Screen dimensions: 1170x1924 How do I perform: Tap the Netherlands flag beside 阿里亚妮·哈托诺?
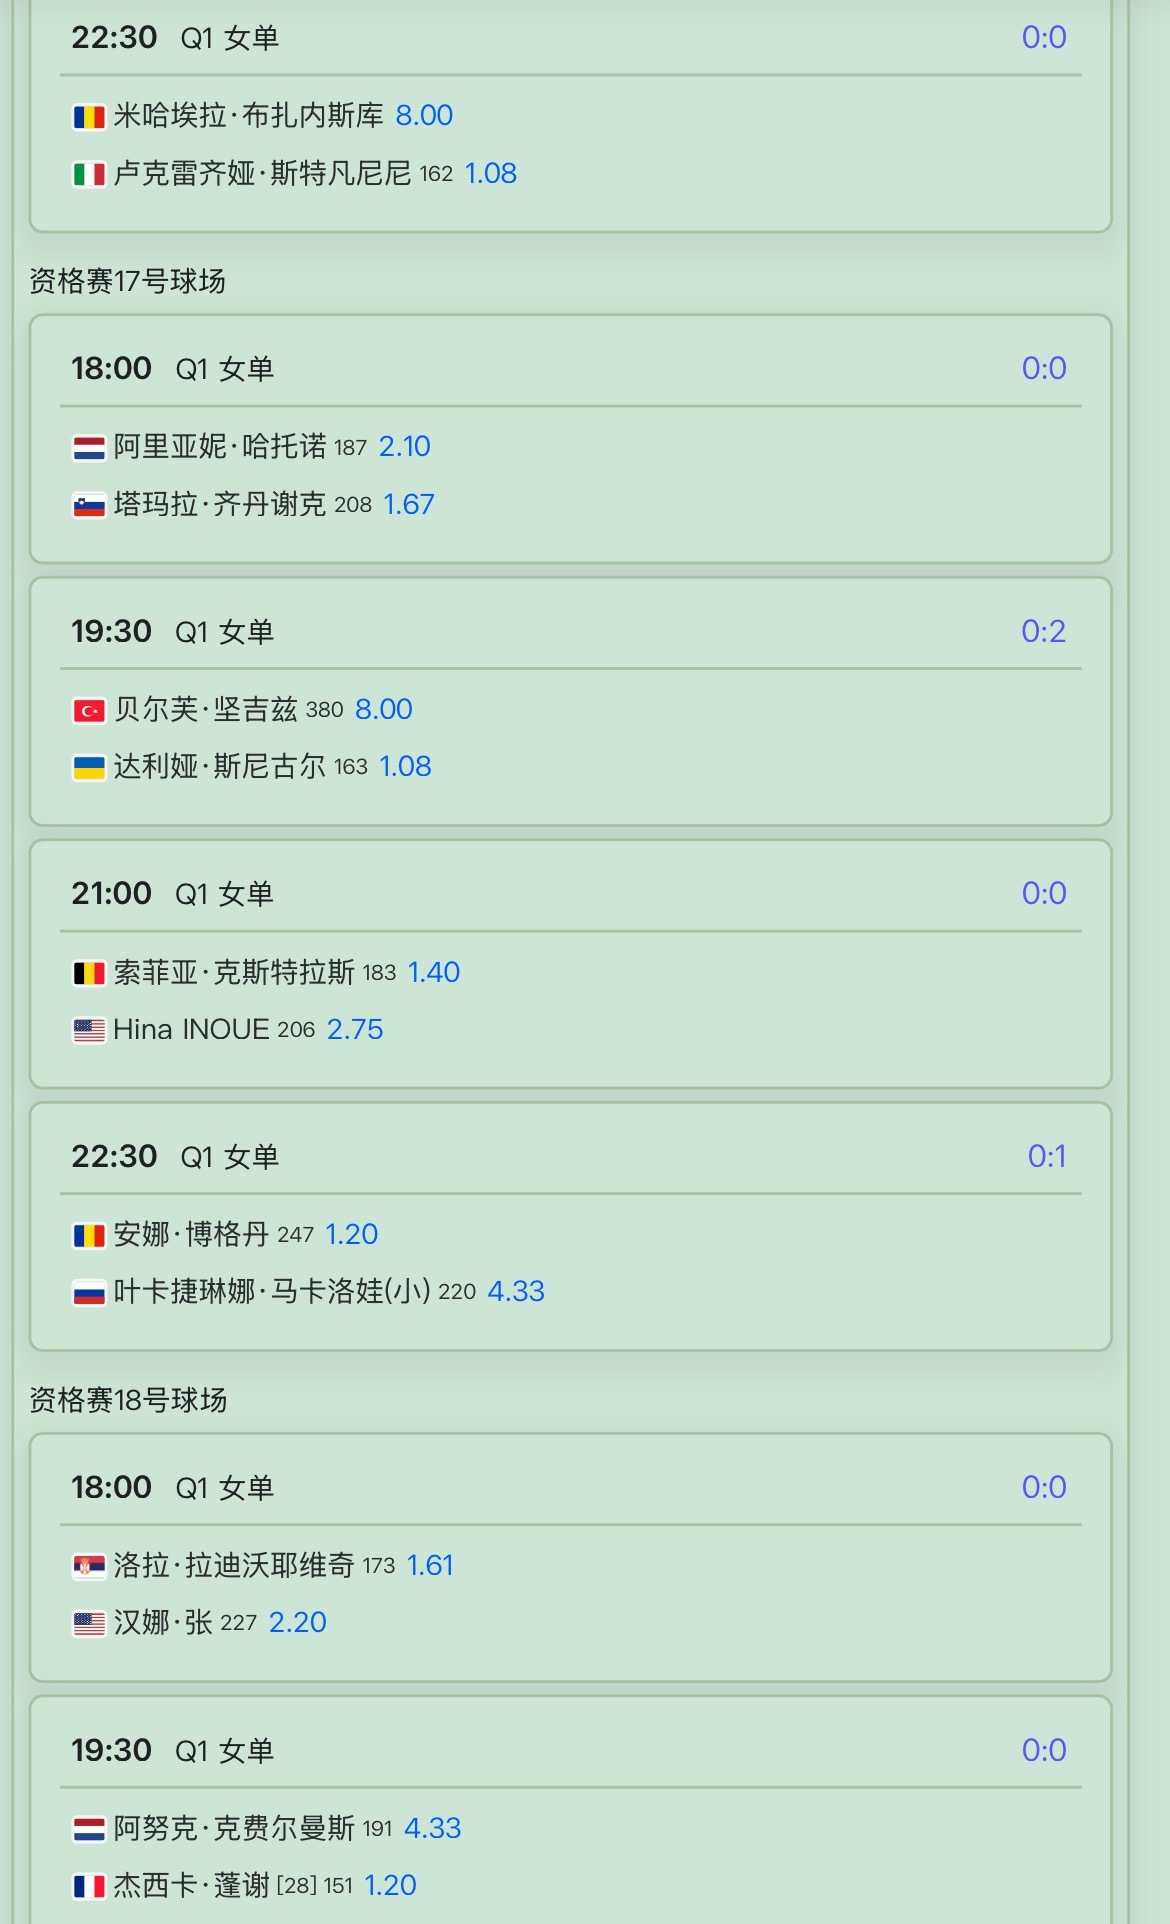pos(89,448)
